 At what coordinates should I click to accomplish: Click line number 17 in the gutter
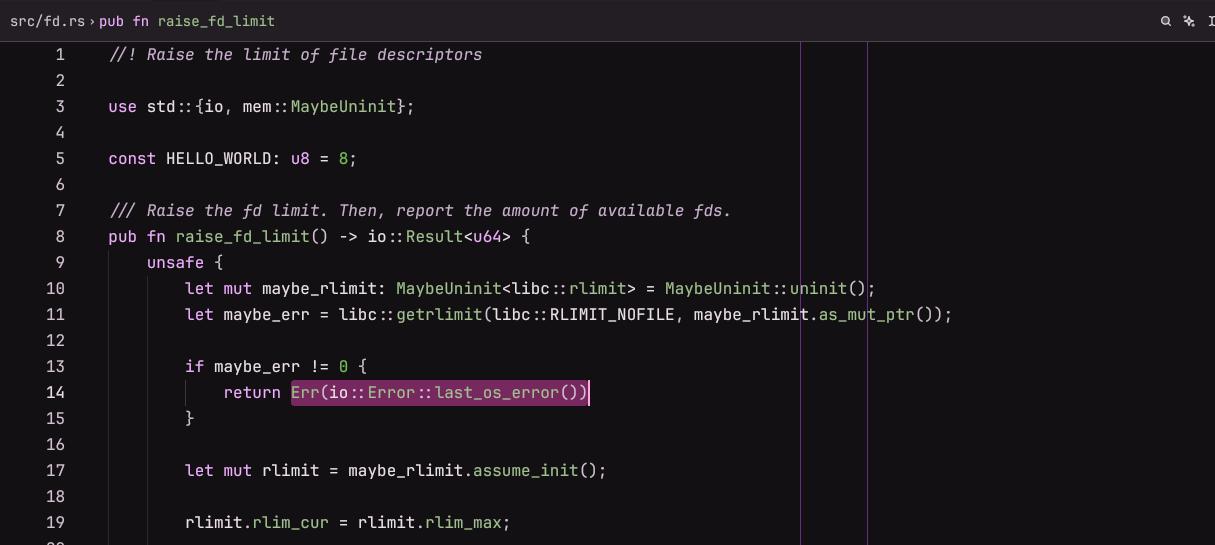click(55, 471)
